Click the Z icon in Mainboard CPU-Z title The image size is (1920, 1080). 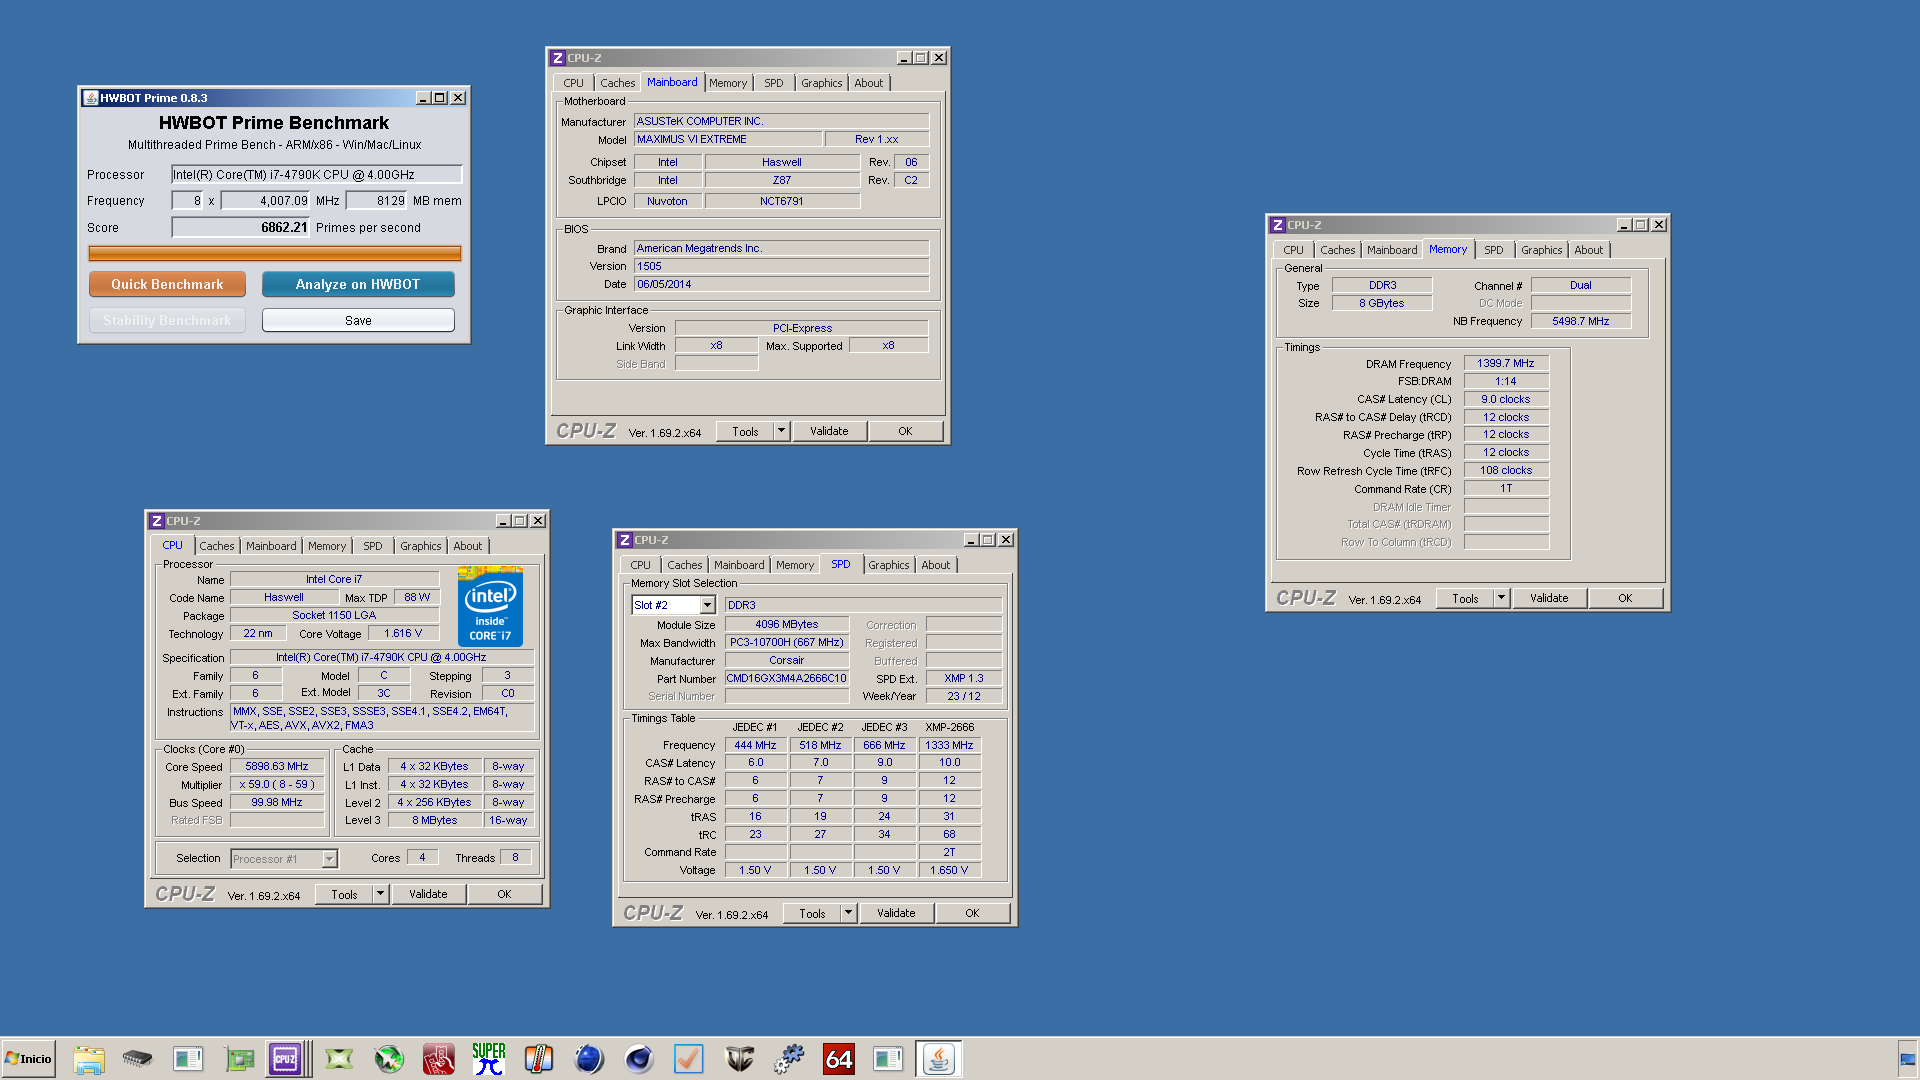point(558,58)
